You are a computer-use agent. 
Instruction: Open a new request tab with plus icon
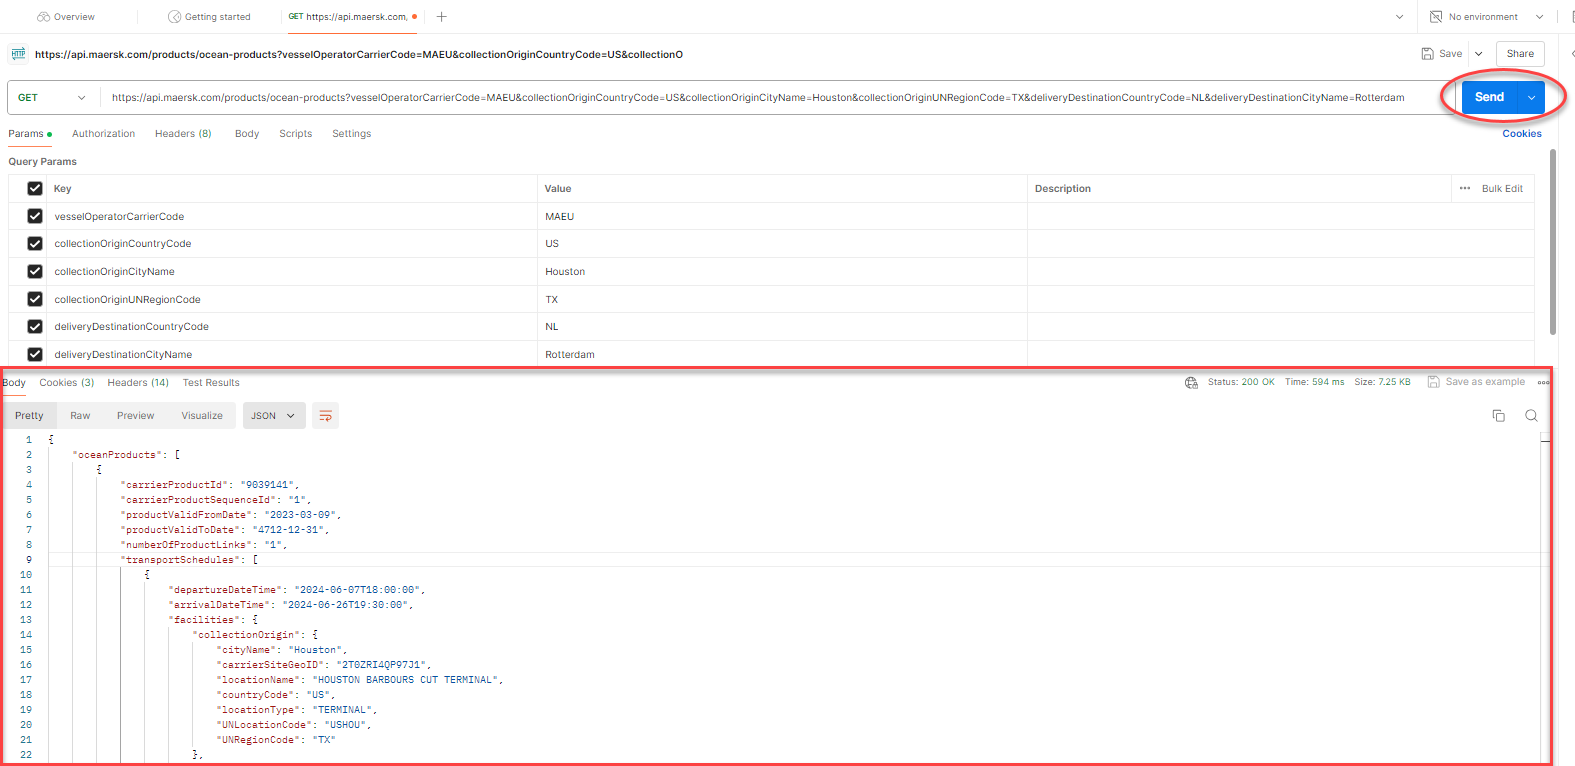[x=441, y=17]
